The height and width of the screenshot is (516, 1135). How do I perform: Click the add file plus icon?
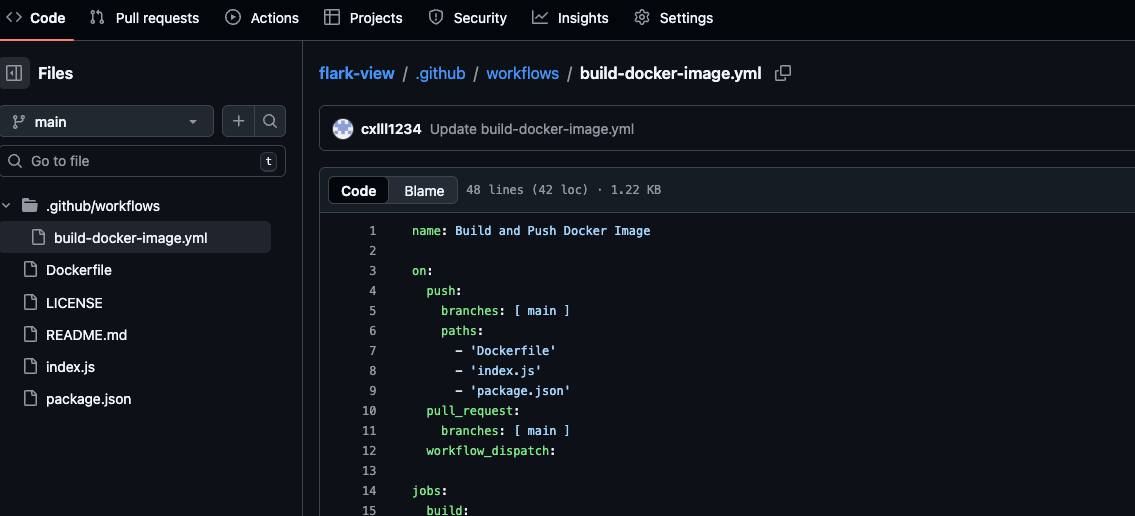[238, 121]
